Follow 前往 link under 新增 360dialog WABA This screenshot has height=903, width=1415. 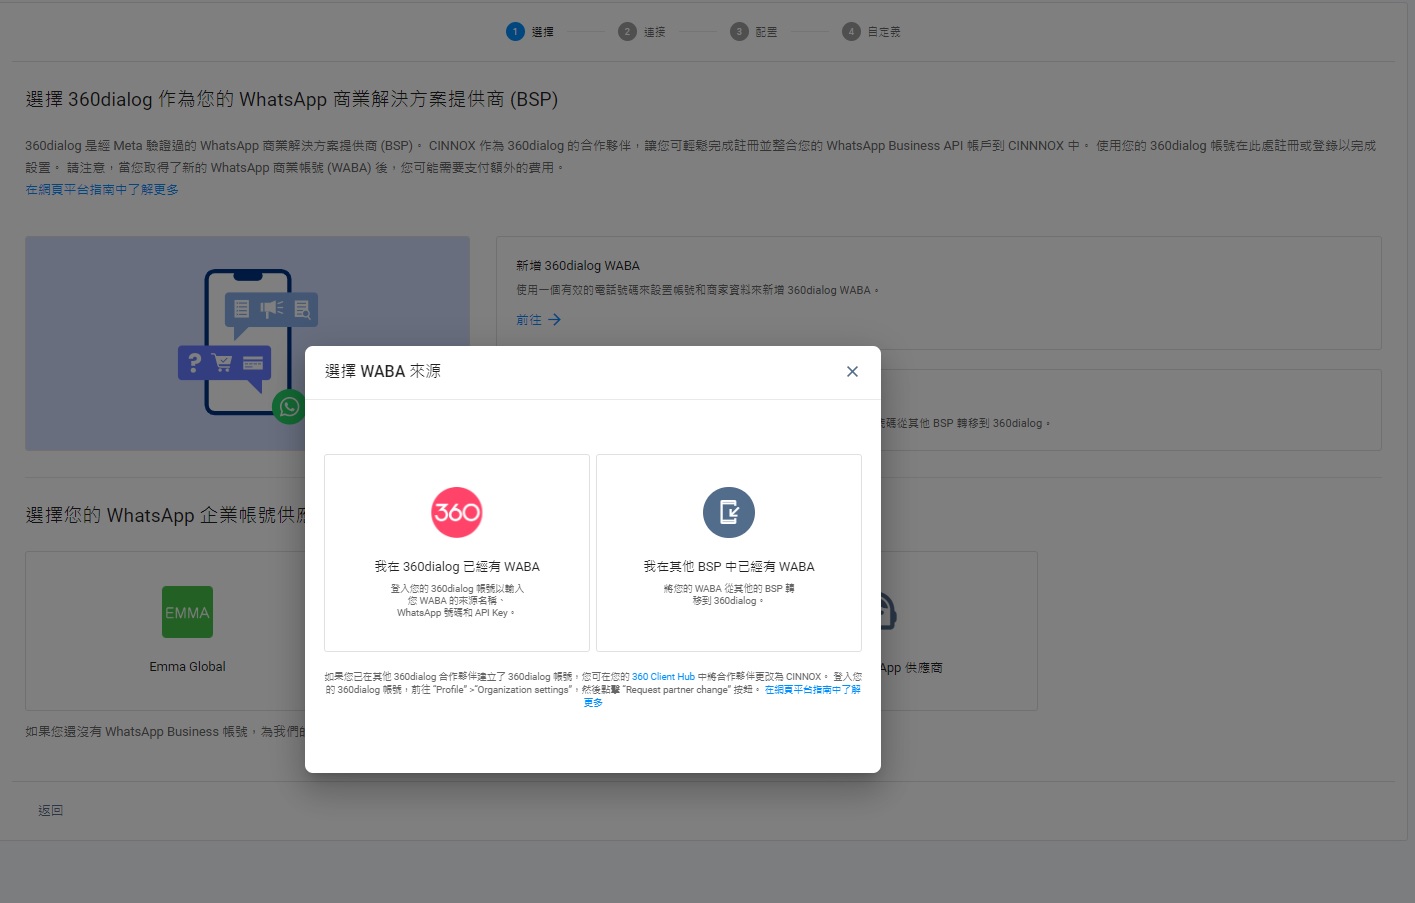(x=539, y=320)
